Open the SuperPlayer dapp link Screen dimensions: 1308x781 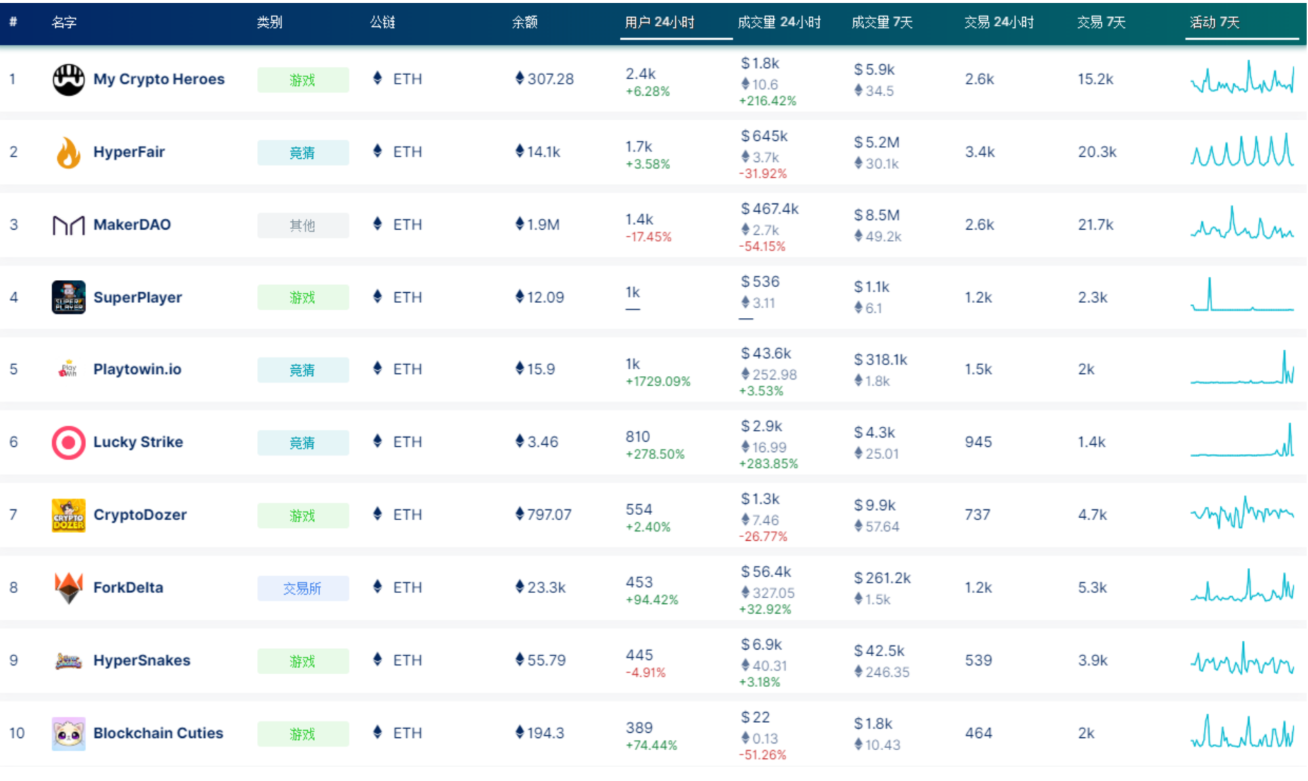coord(138,297)
